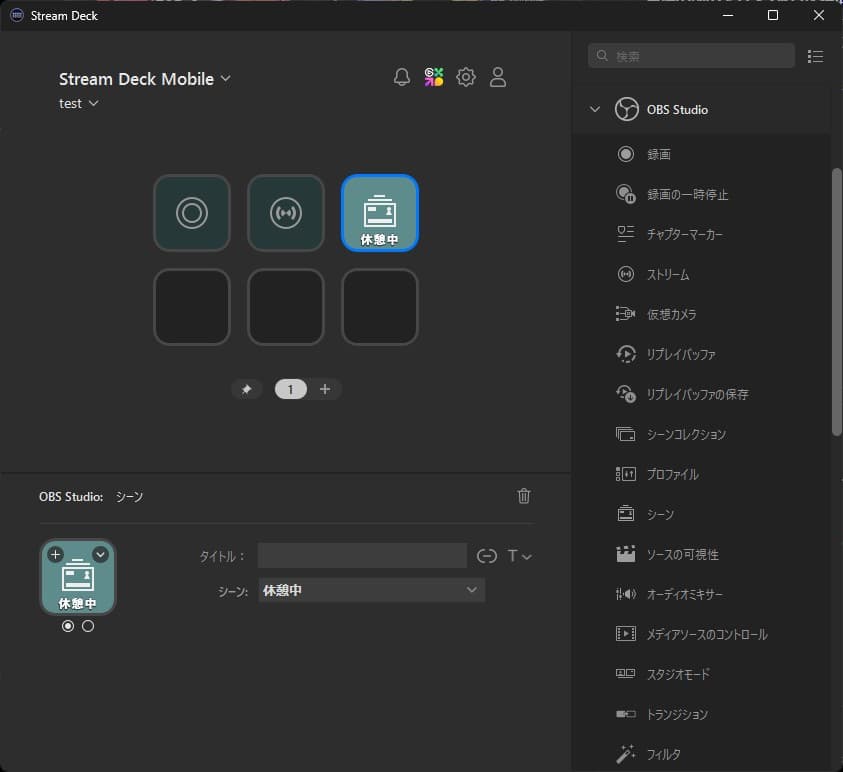The height and width of the screenshot is (772, 843).
Task: Collapse the OBS Studio category
Action: point(595,110)
